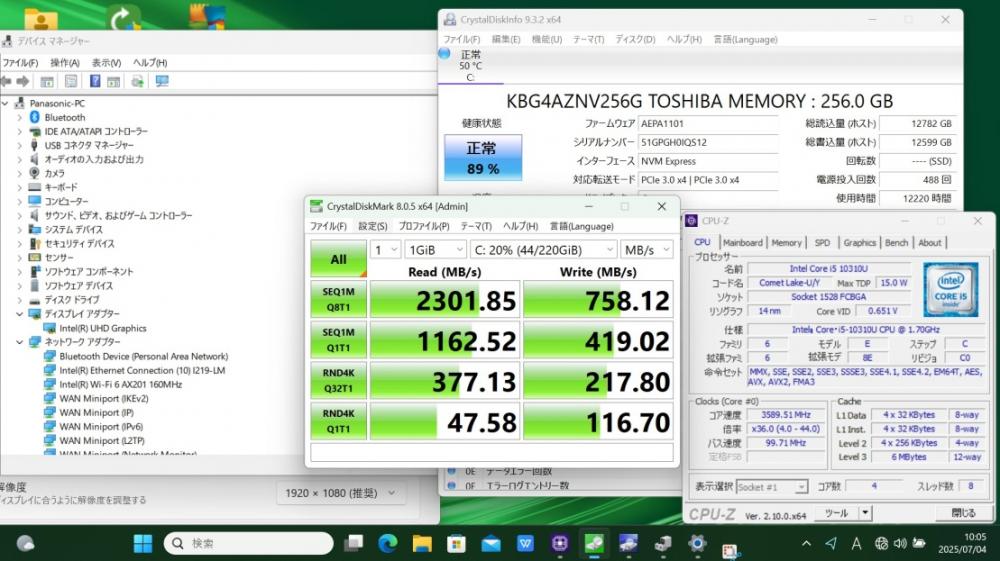Image resolution: width=1000 pixels, height=561 pixels.
Task: Open the MB/s unit dropdown
Action: tap(647, 250)
